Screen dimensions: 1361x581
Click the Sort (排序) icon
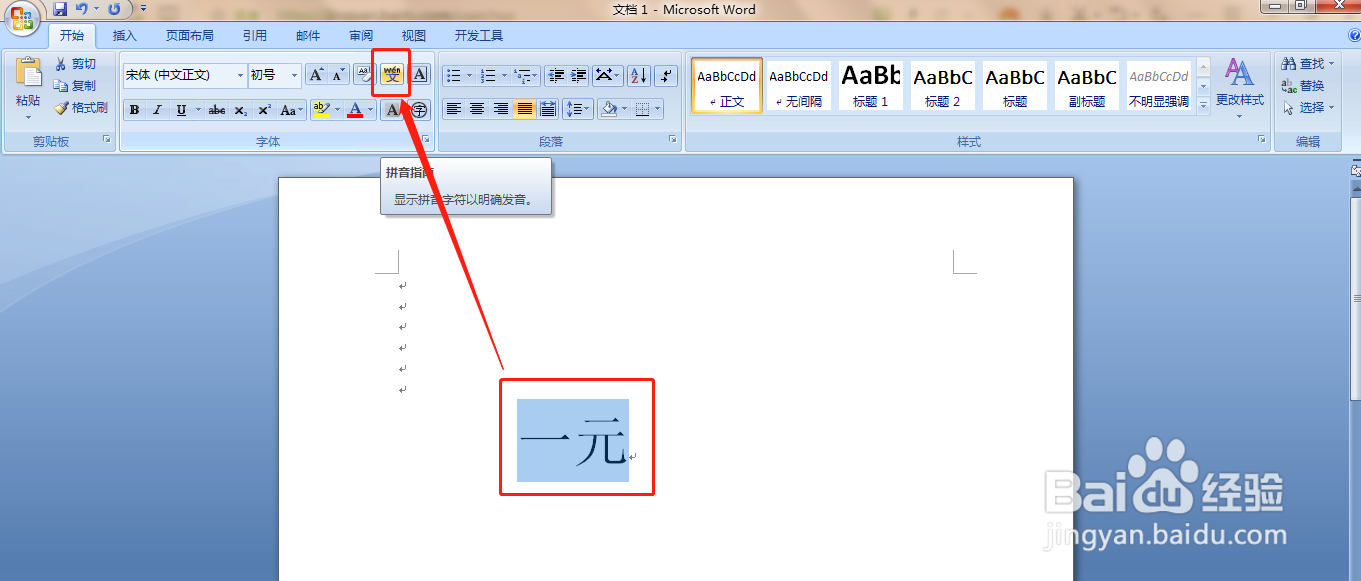(x=638, y=75)
